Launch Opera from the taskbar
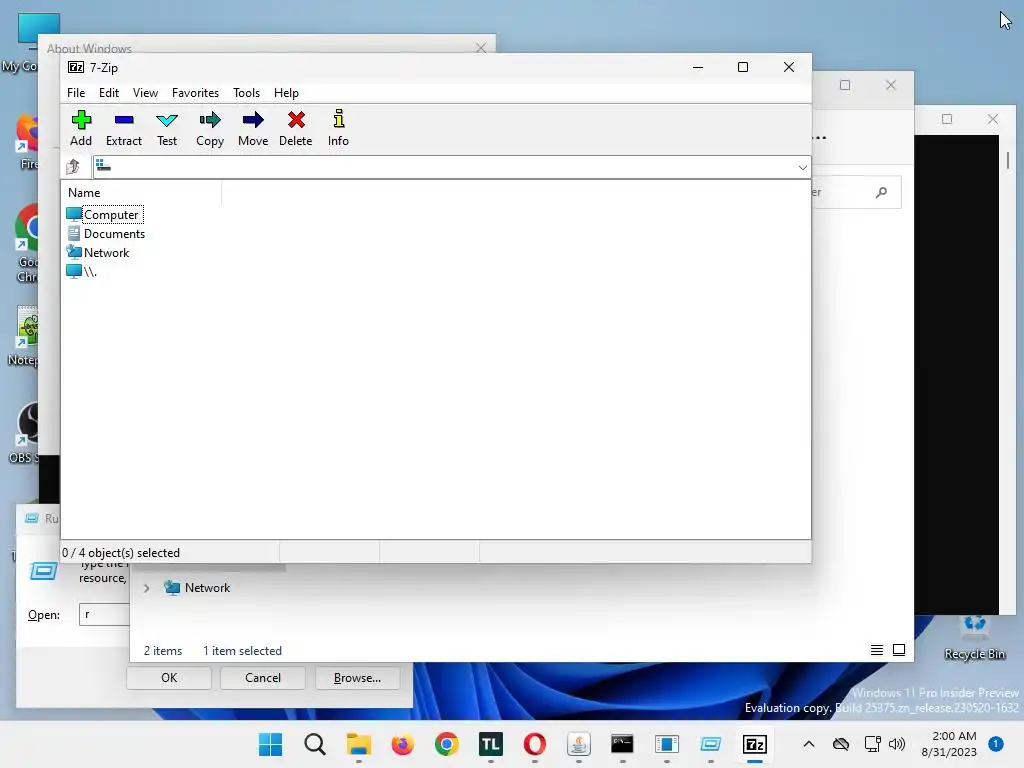The image size is (1024, 768). point(534,744)
